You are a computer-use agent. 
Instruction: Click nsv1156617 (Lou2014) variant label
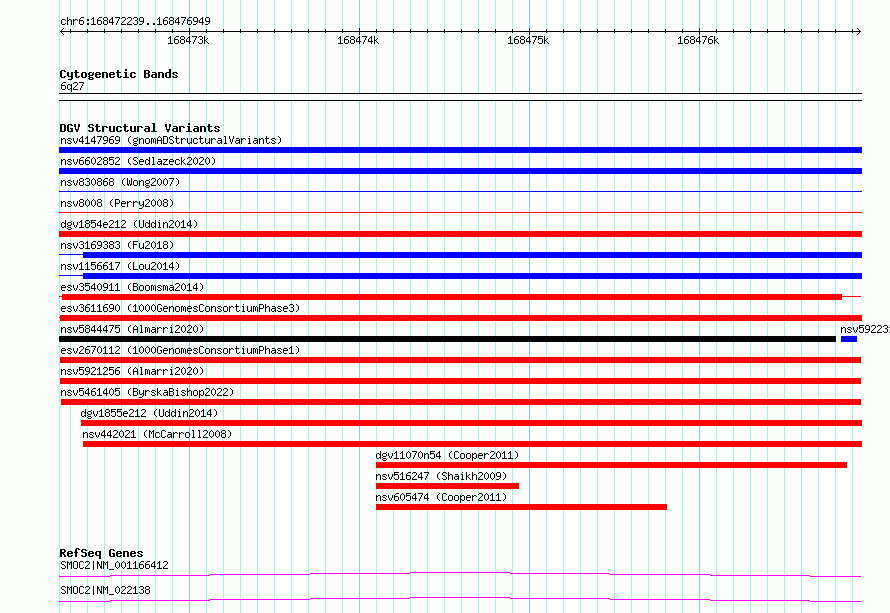(120, 266)
